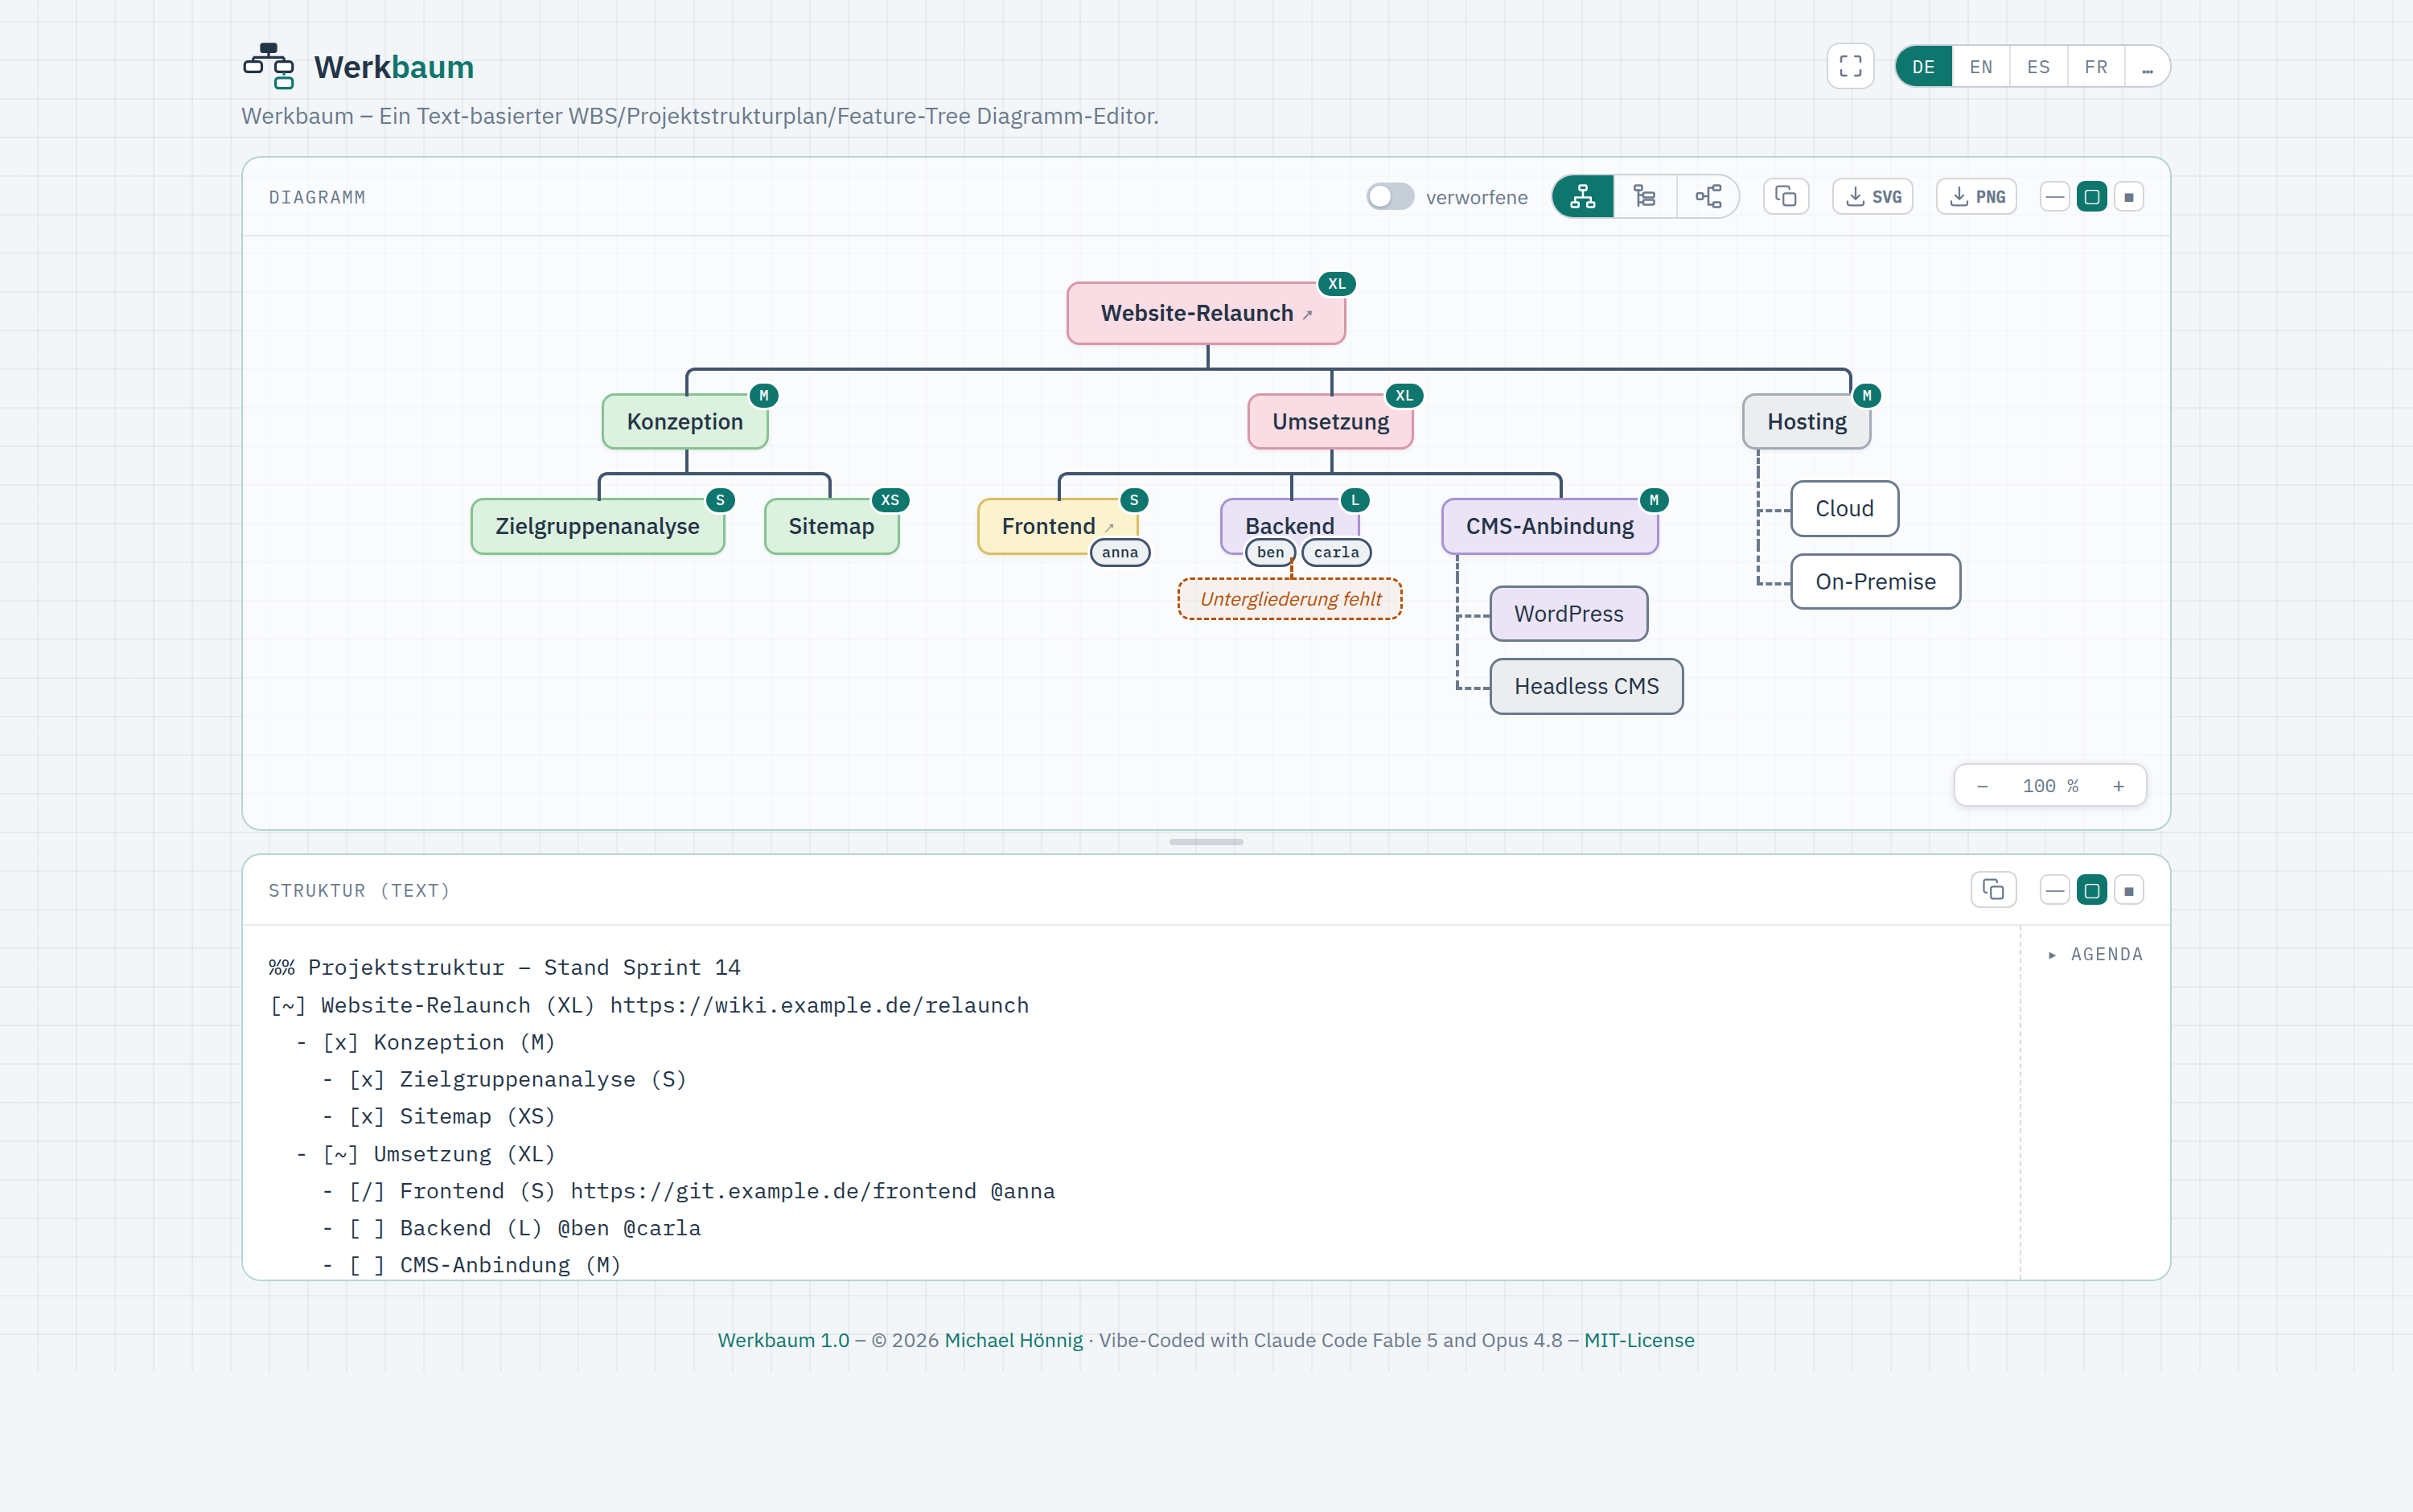
Task: Click the carla assignee tag
Action: point(1336,552)
